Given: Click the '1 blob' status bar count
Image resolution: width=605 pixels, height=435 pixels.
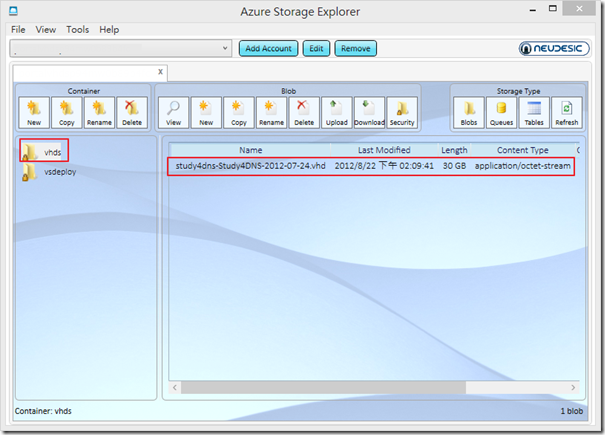Looking at the screenshot, I should point(571,411).
